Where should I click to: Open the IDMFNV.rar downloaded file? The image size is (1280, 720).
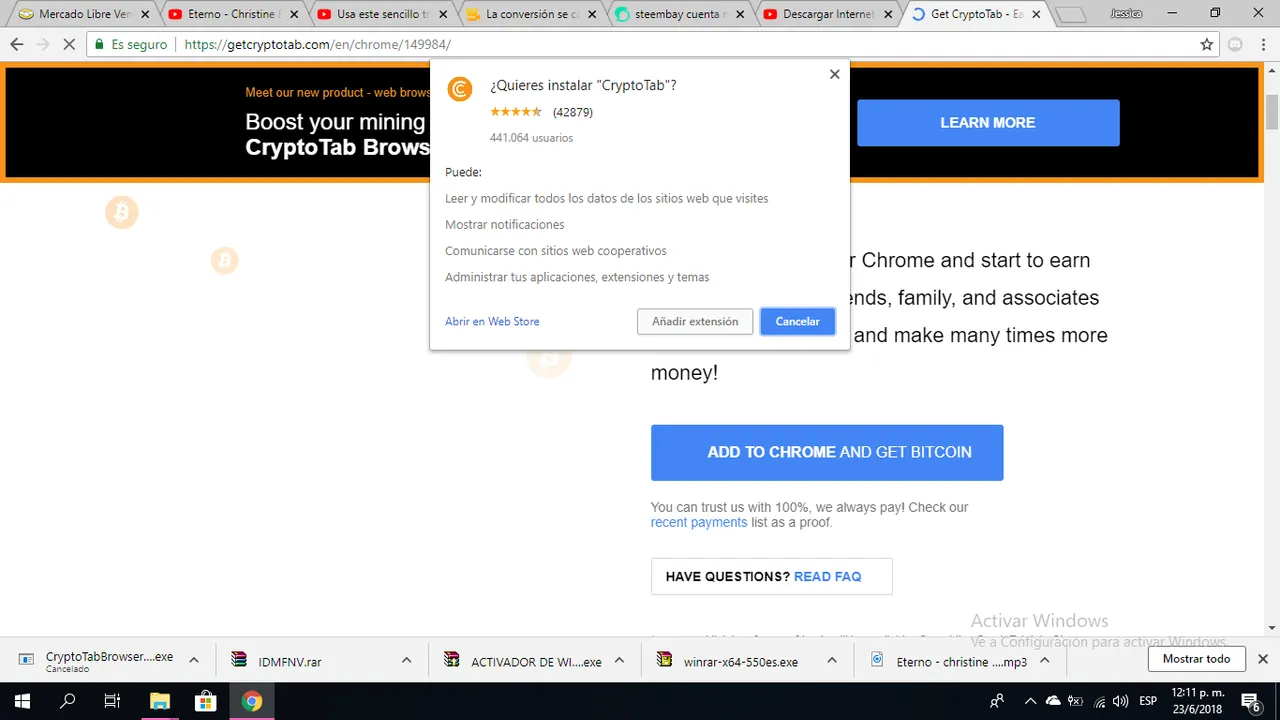point(290,661)
